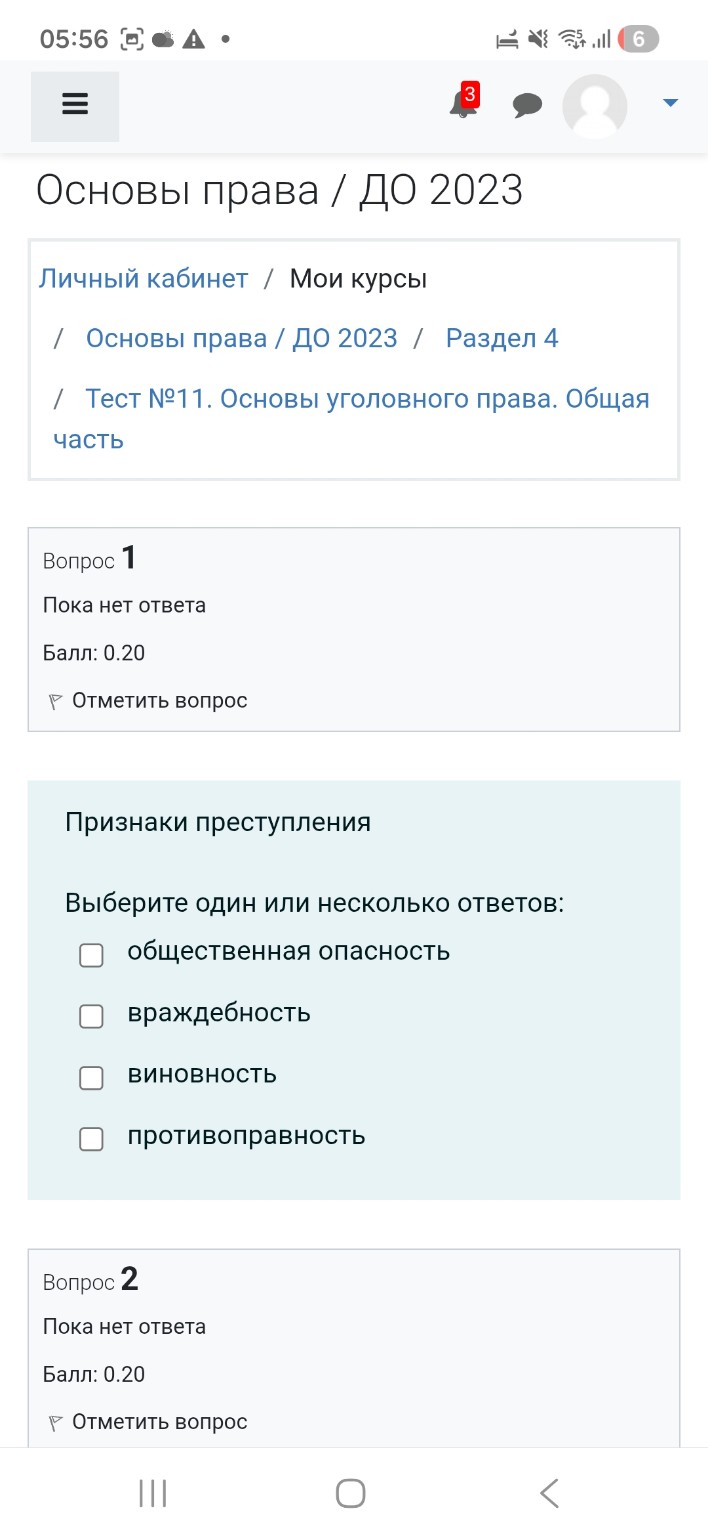Image resolution: width=708 pixels, height=1536 pixels.
Task: Tap the recent apps button in navigation bar
Action: click(x=151, y=1492)
